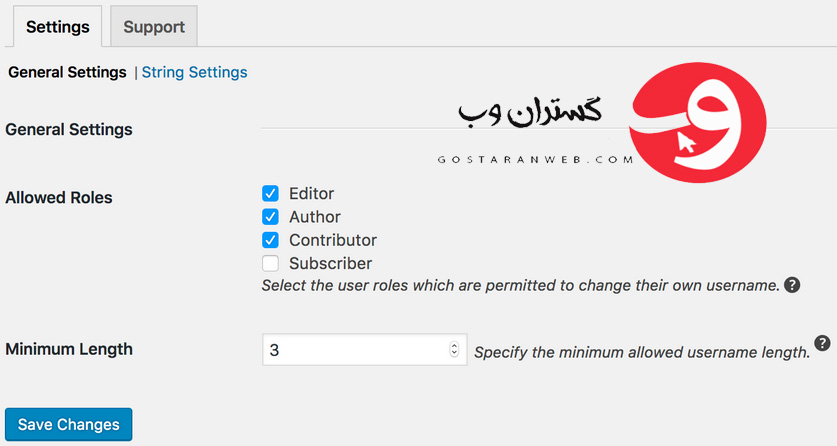Screen dimensions: 837x446
Task: Decrease Minimum Length with the down arrow
Action: (x=454, y=353)
